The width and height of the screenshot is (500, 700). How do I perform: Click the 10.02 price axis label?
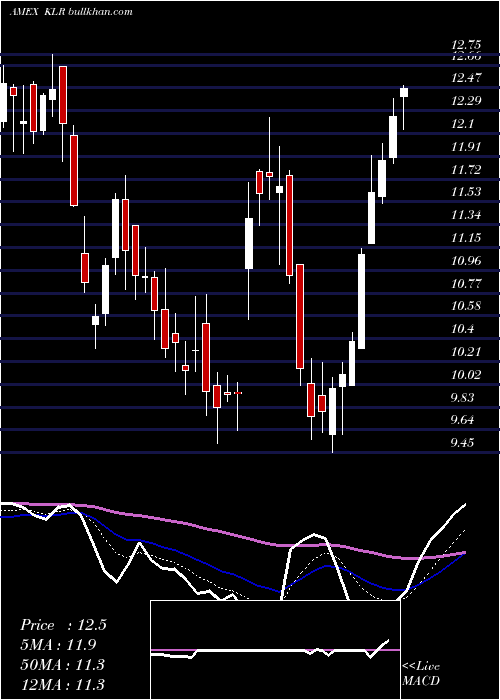click(x=466, y=375)
